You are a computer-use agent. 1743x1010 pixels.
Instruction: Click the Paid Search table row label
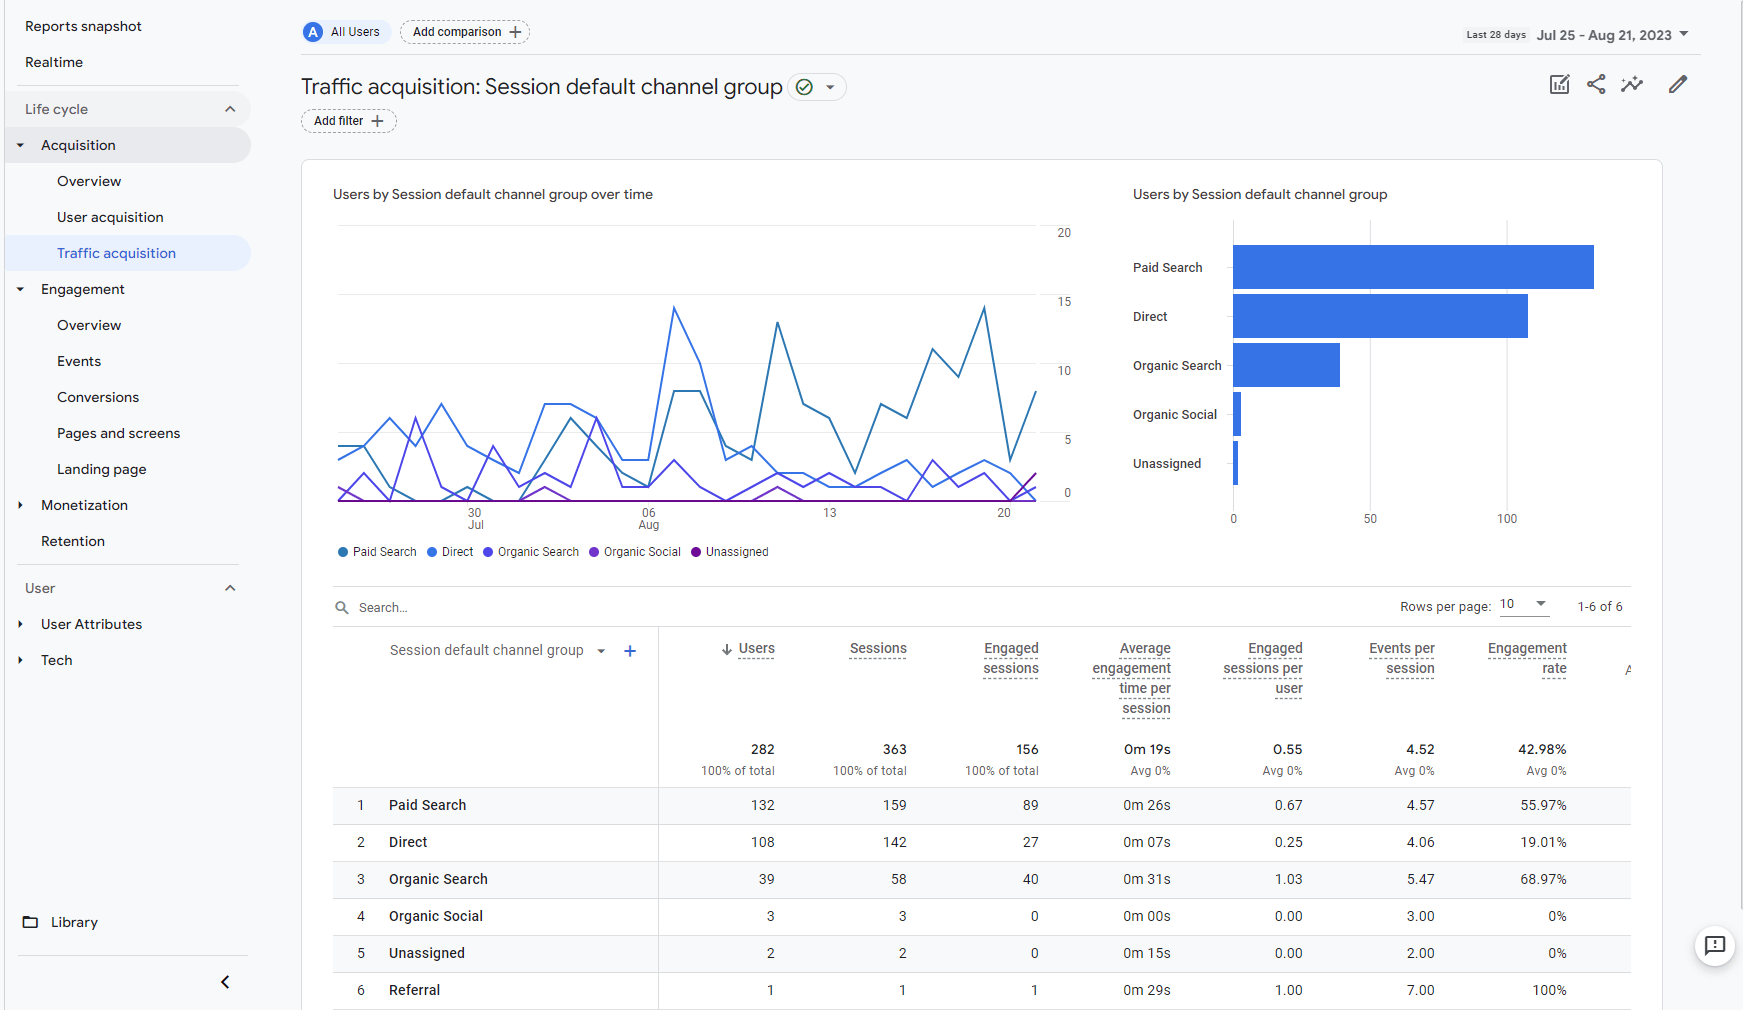427,805
